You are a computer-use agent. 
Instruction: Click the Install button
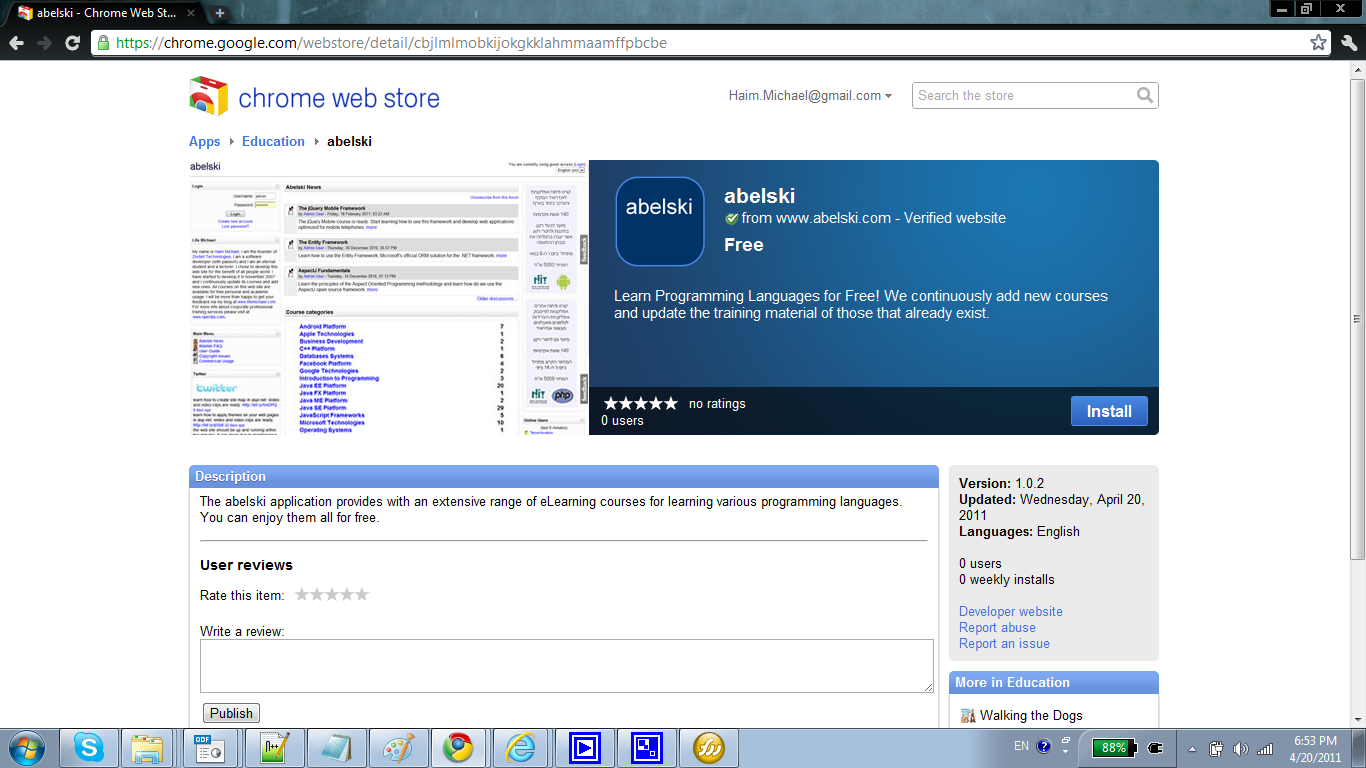point(1109,411)
